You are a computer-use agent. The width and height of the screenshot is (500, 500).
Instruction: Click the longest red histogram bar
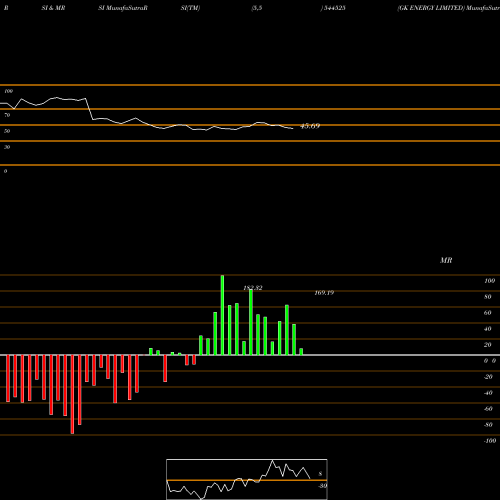72,394
